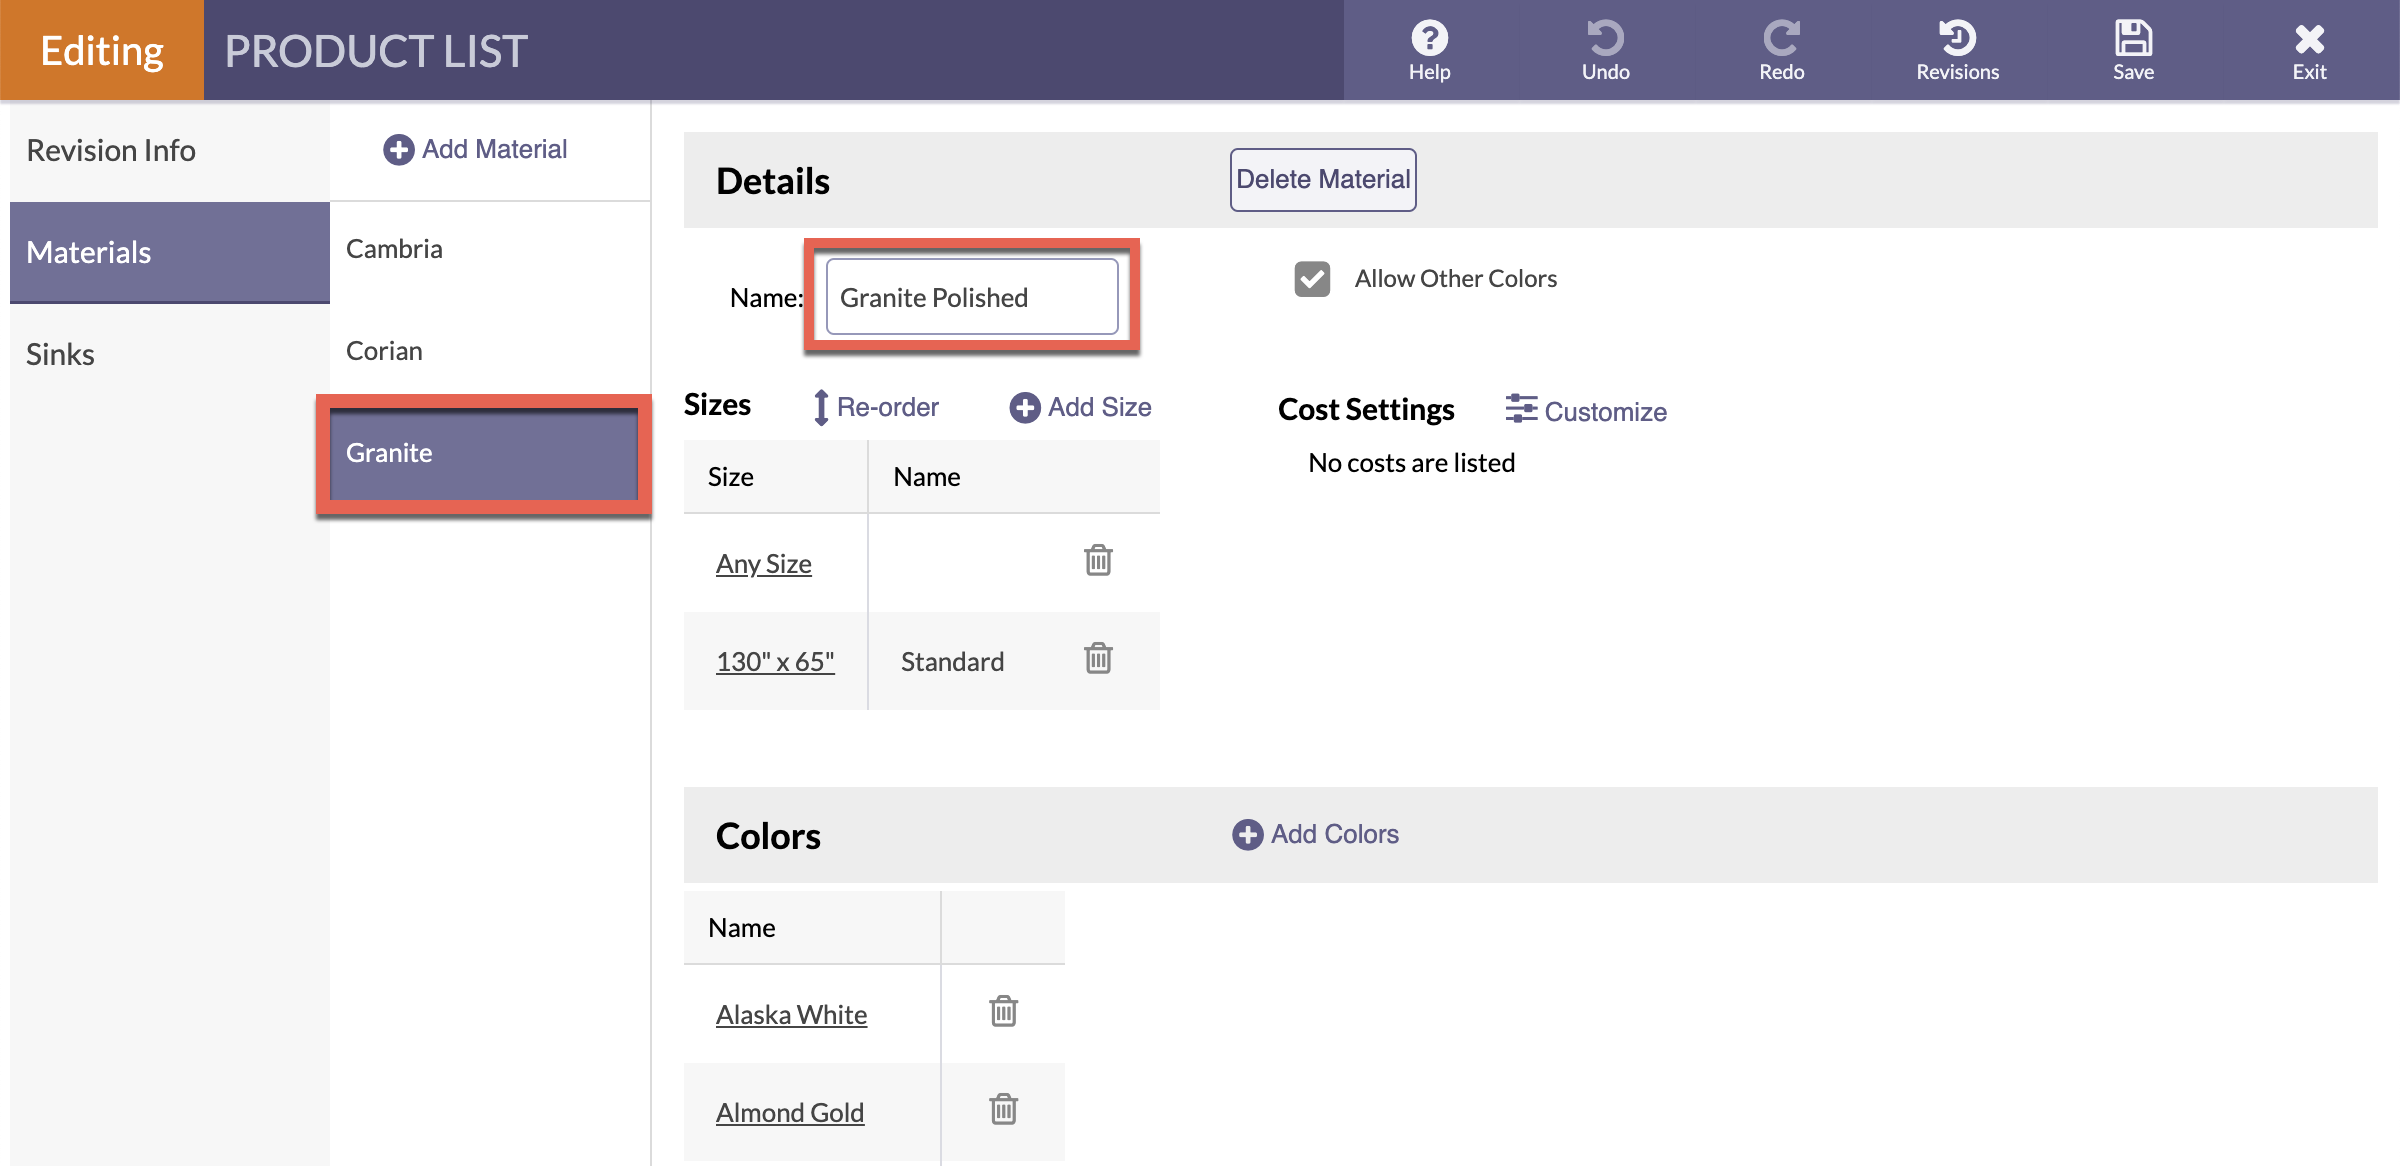Click the Redo arrow icon

click(x=1781, y=39)
